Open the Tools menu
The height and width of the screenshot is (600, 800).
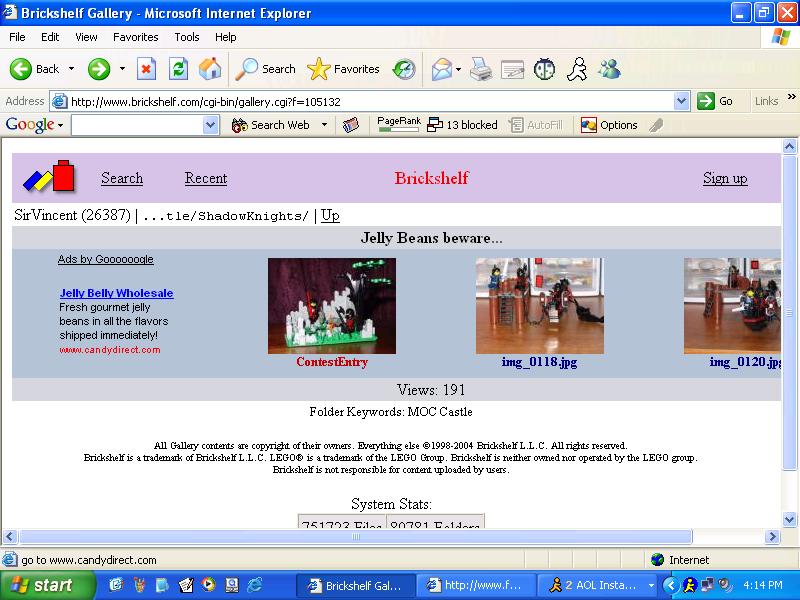187,37
